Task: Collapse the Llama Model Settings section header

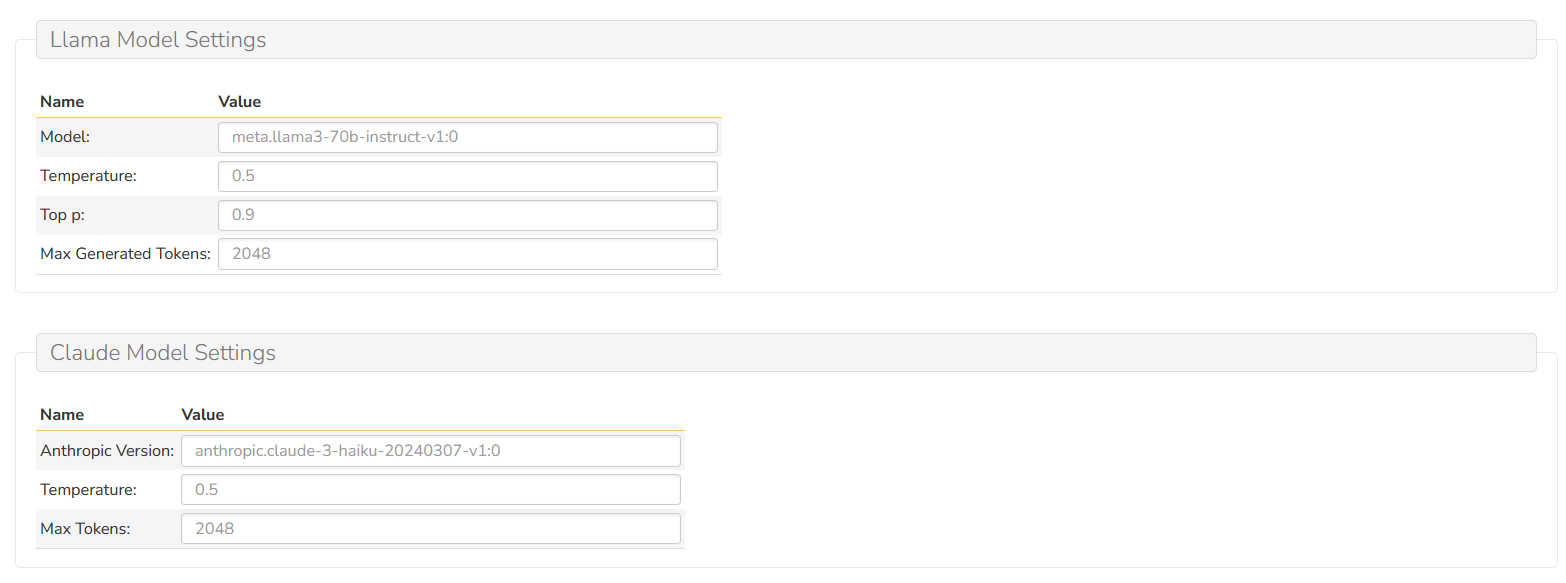Action: coord(158,40)
